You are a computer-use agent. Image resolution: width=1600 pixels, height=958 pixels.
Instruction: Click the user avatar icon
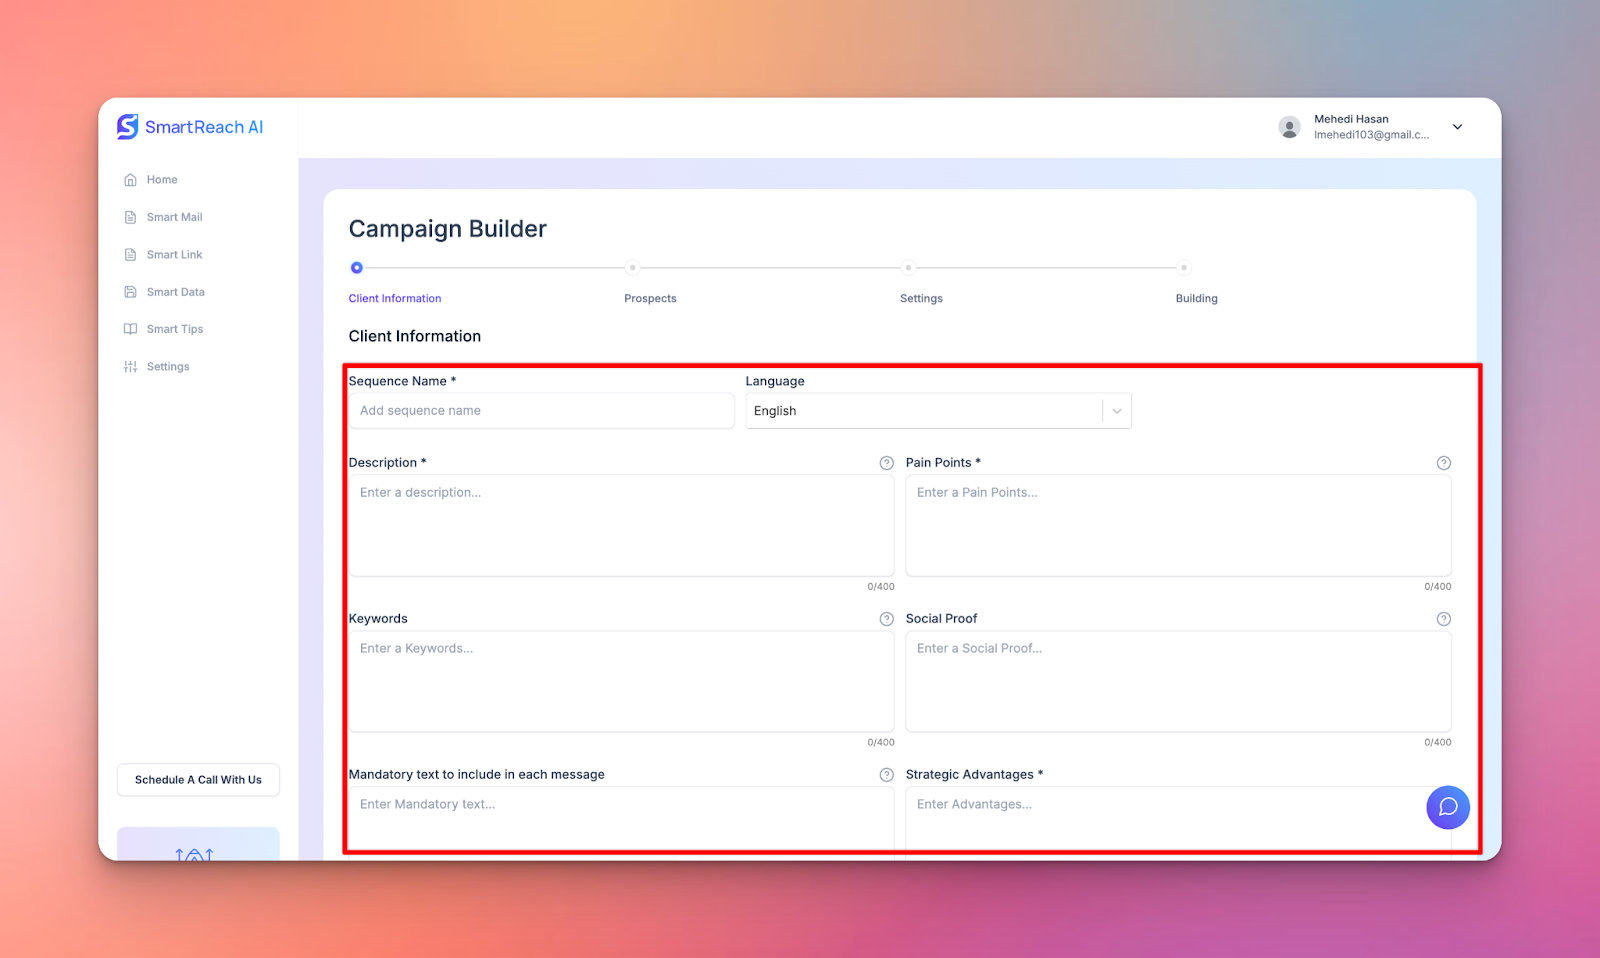(1289, 127)
